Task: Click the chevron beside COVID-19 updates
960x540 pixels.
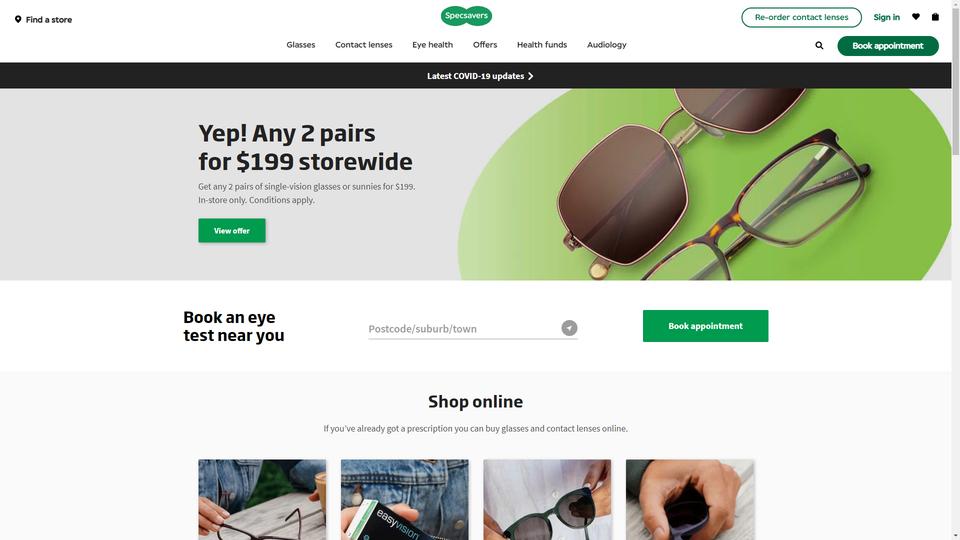Action: tap(530, 76)
